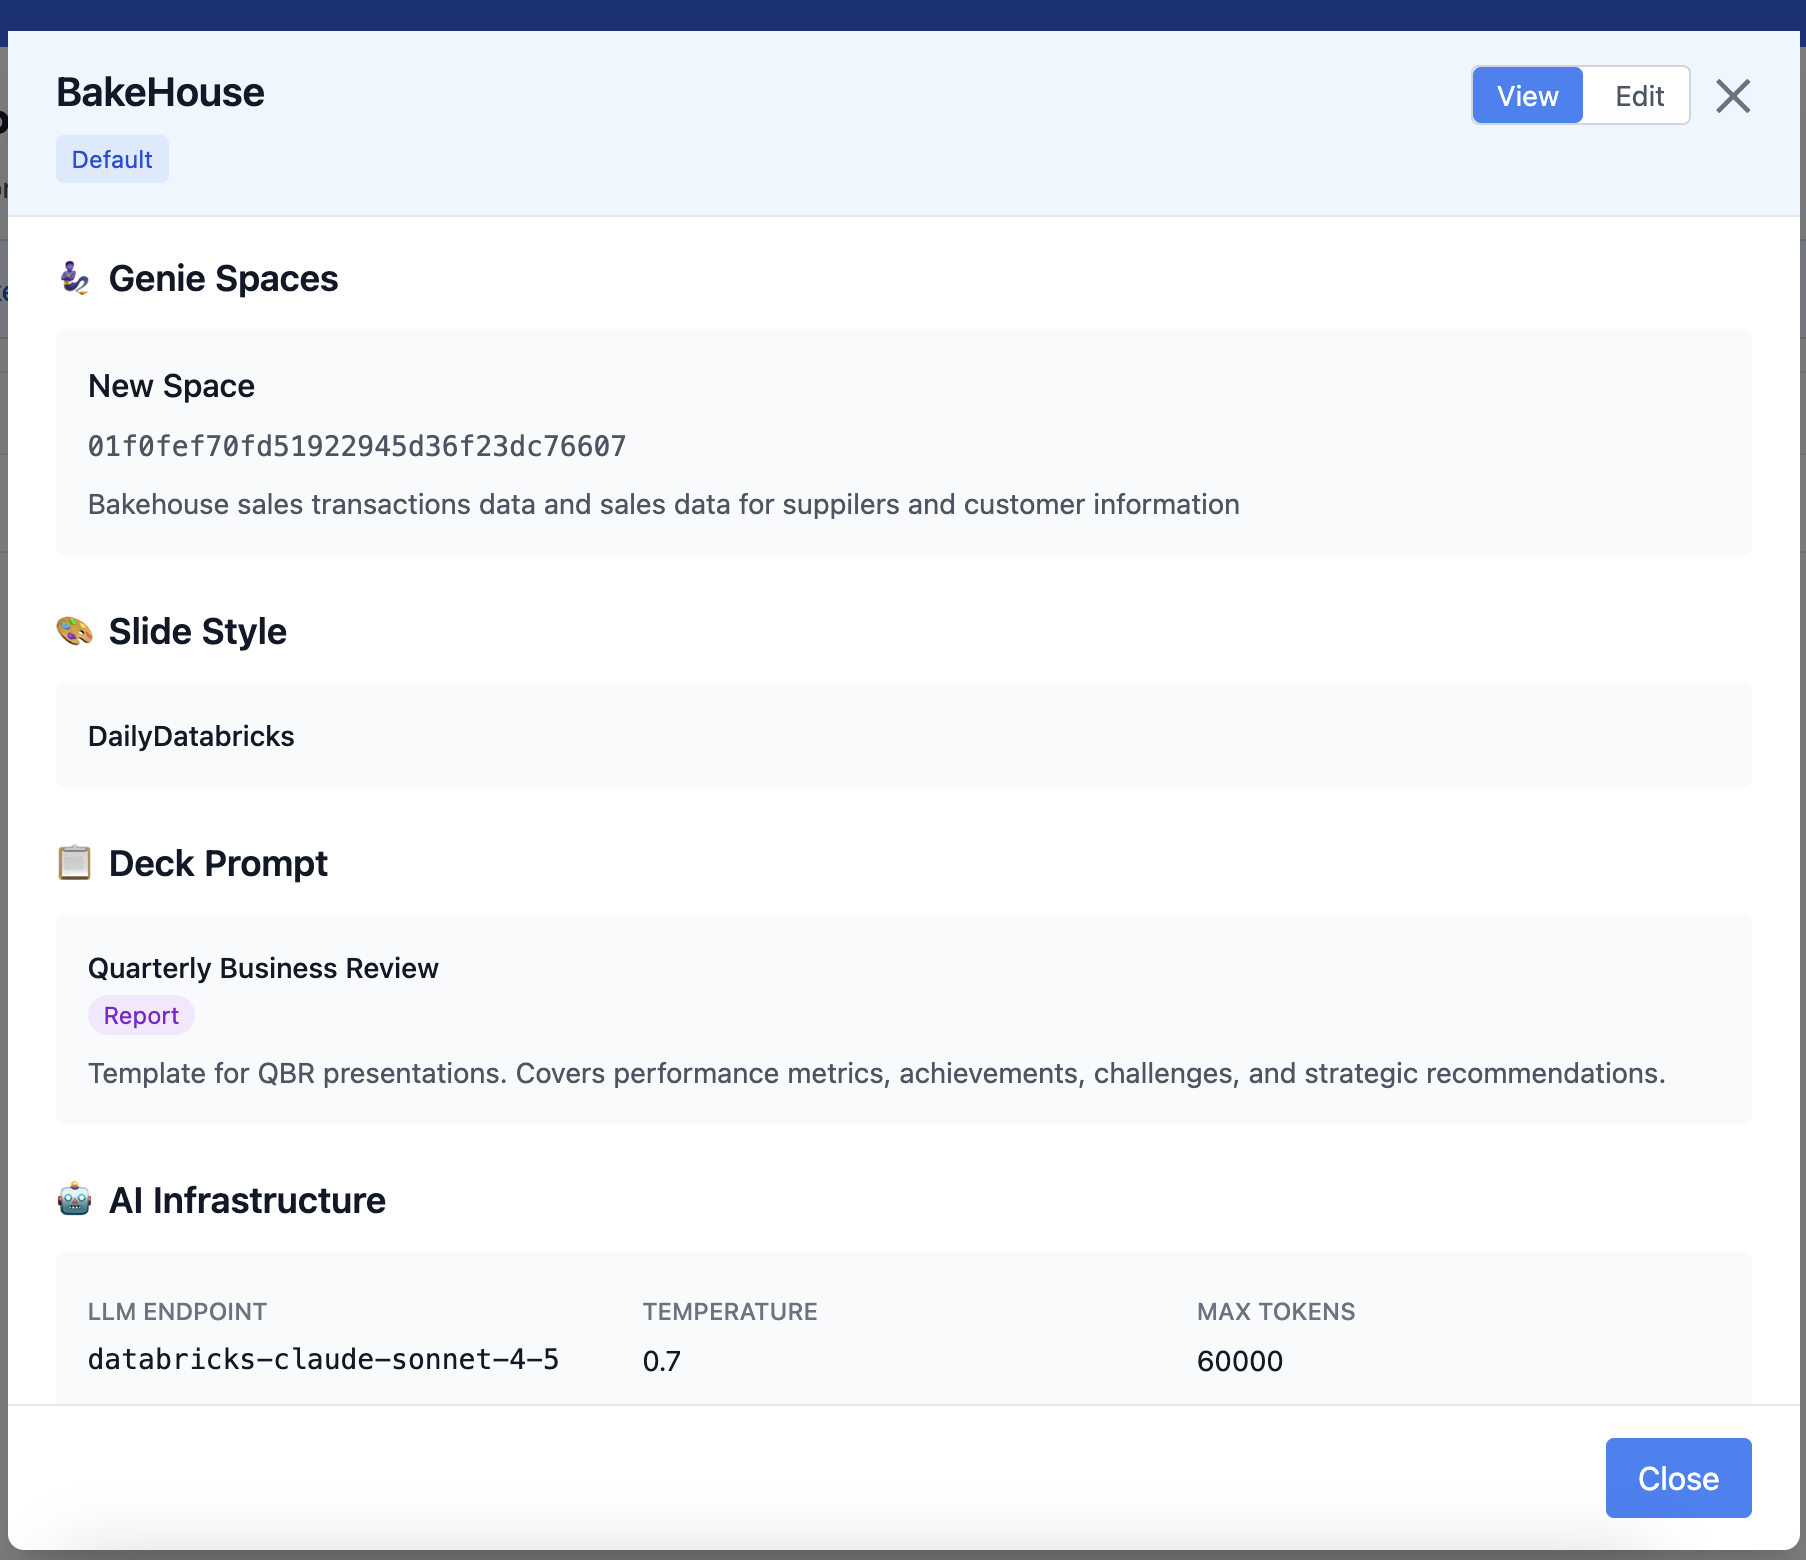Click the Genie space ID string
1806x1560 pixels.
click(x=357, y=446)
